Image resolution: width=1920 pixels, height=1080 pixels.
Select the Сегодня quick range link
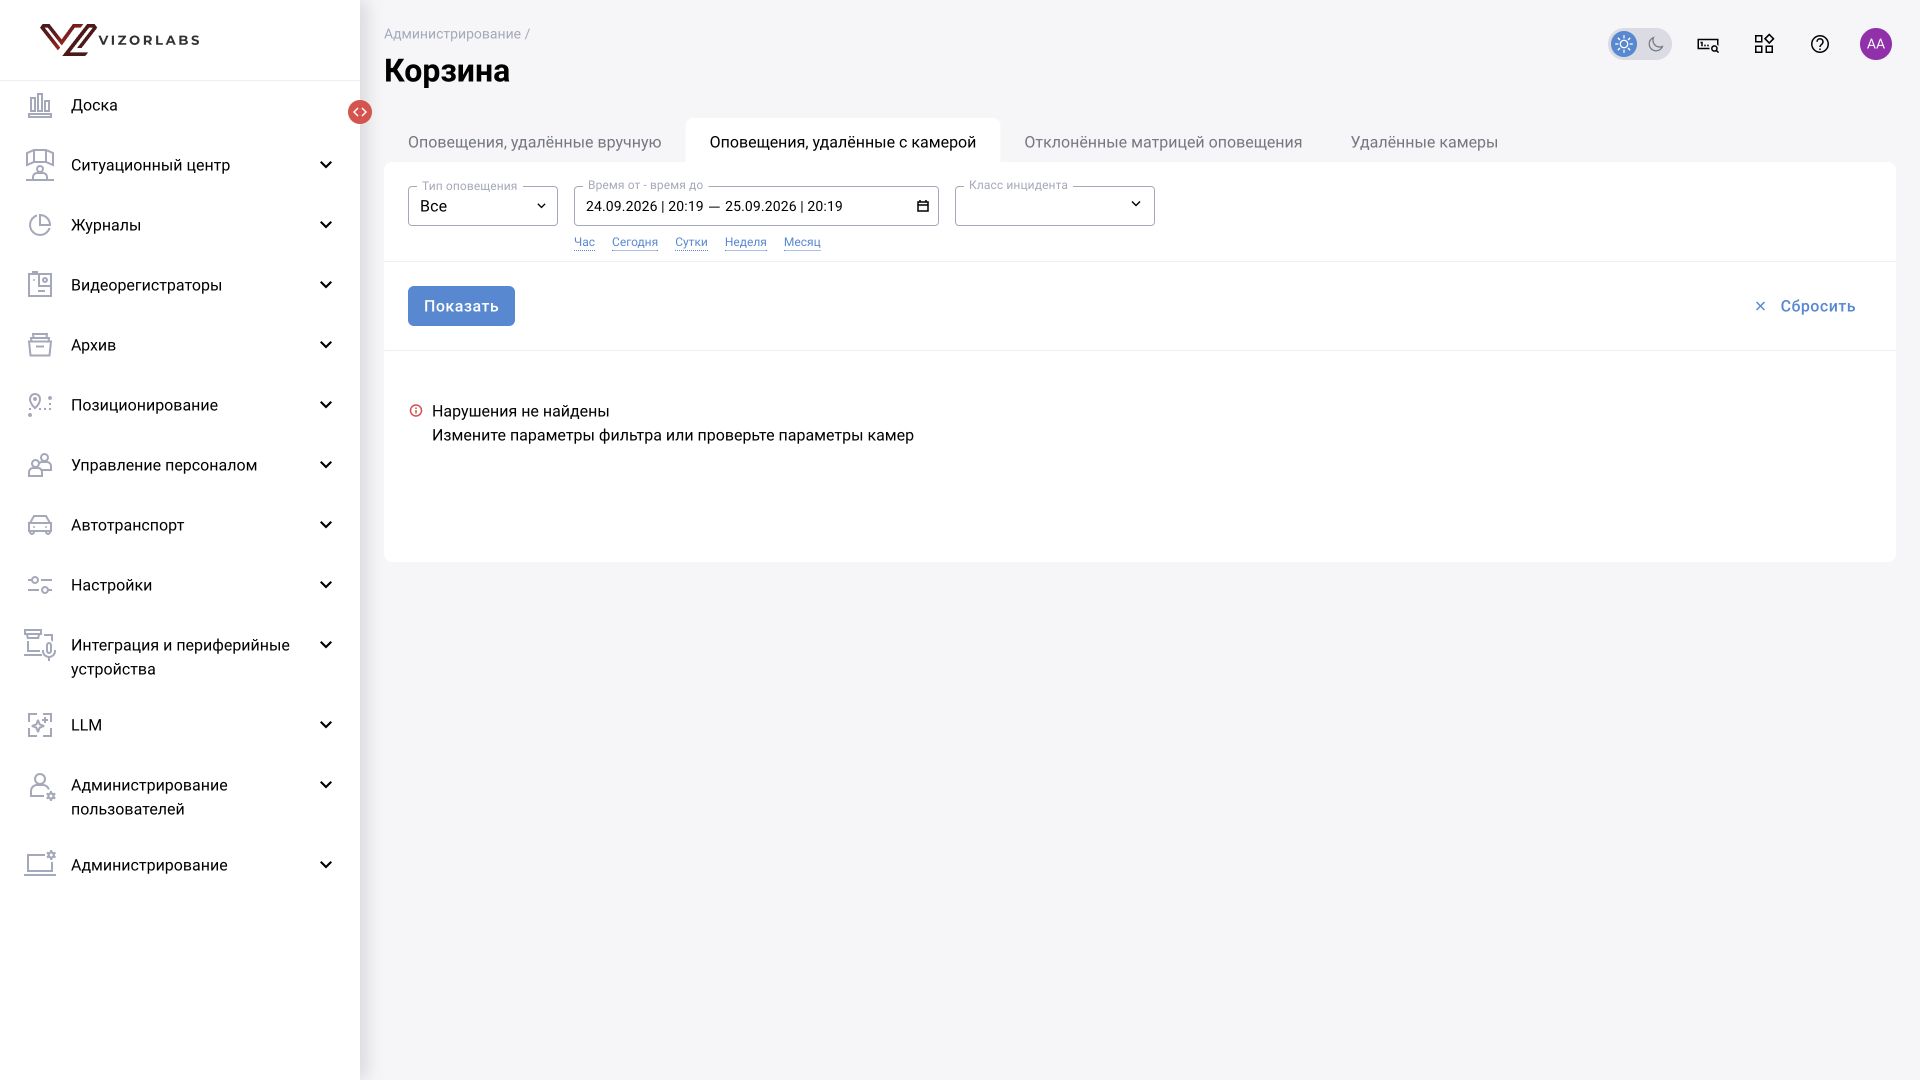635,242
